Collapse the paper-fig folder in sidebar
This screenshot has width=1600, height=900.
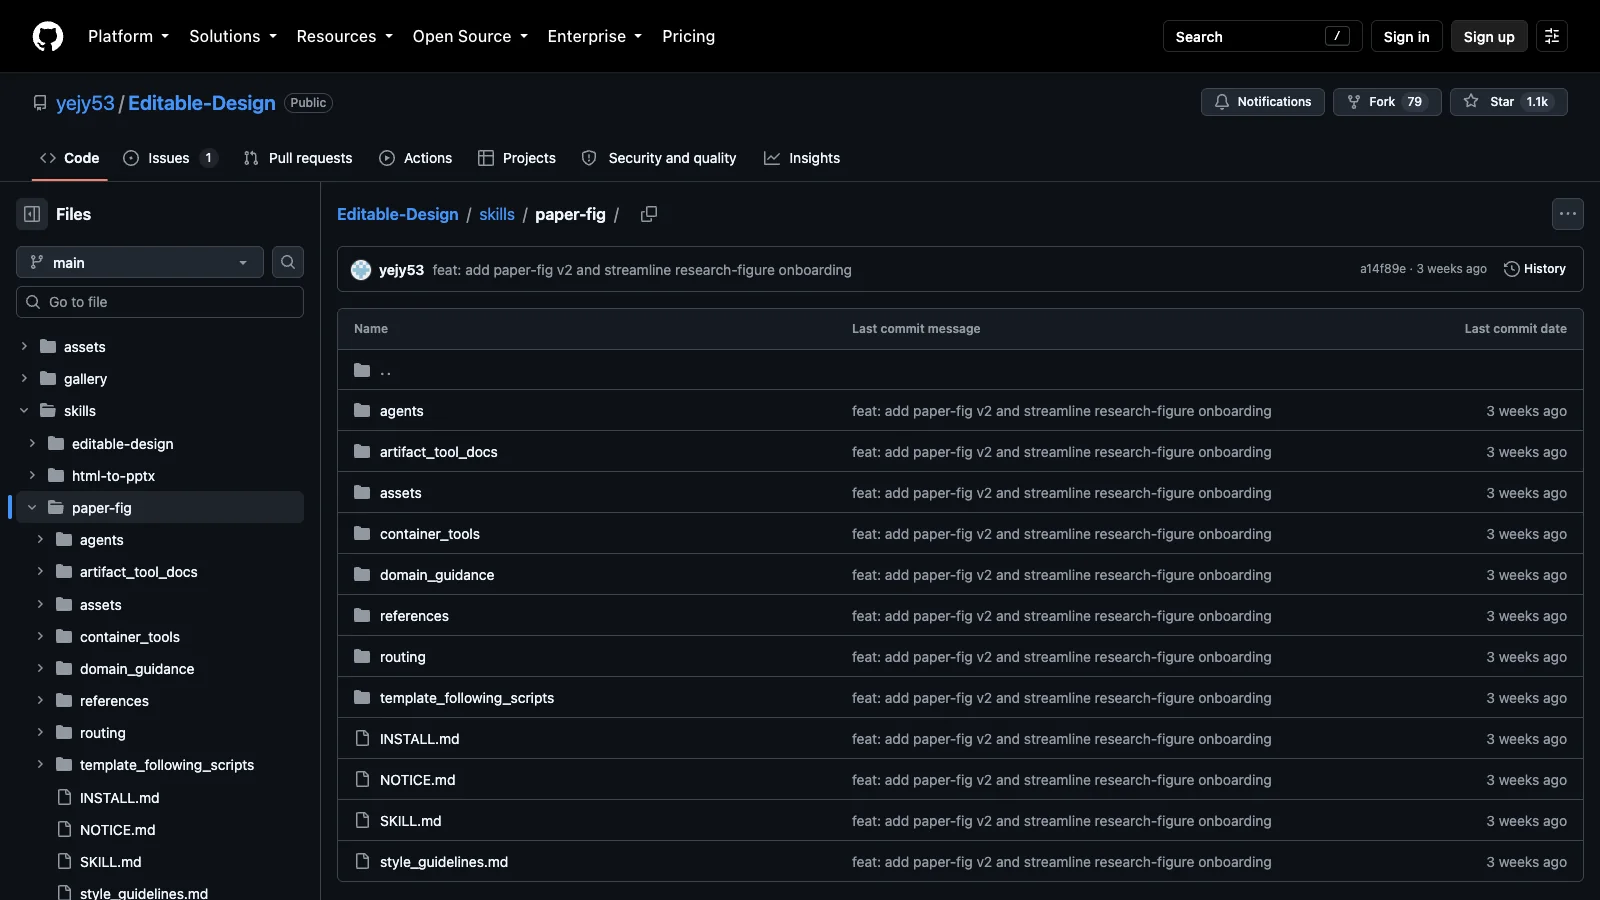point(32,508)
